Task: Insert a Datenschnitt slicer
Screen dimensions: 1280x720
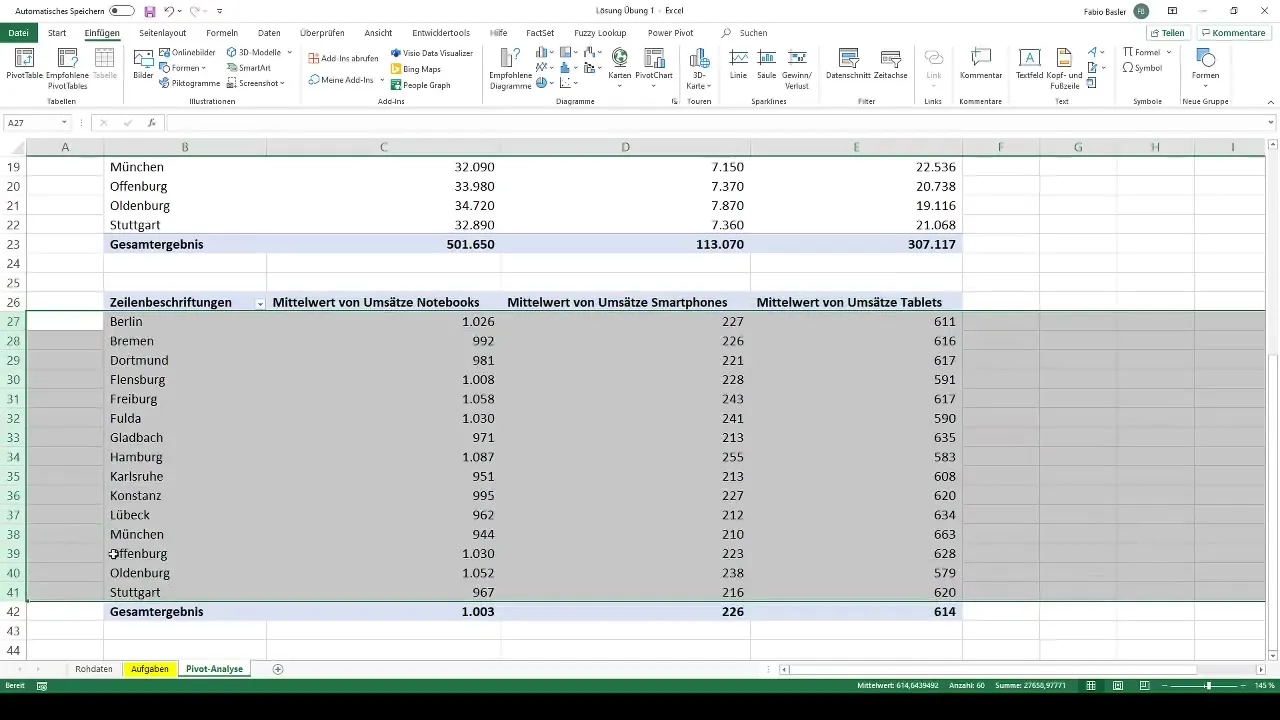Action: click(849, 64)
